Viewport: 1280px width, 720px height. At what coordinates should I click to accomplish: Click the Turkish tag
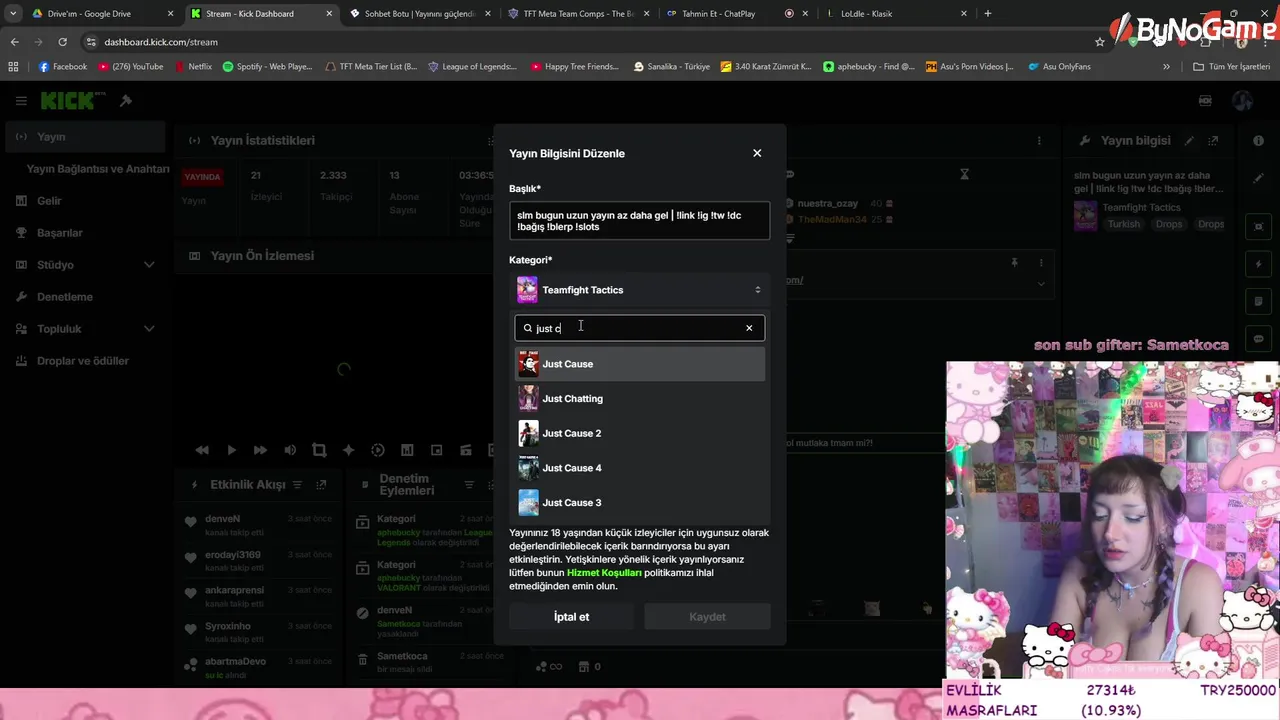1123,224
